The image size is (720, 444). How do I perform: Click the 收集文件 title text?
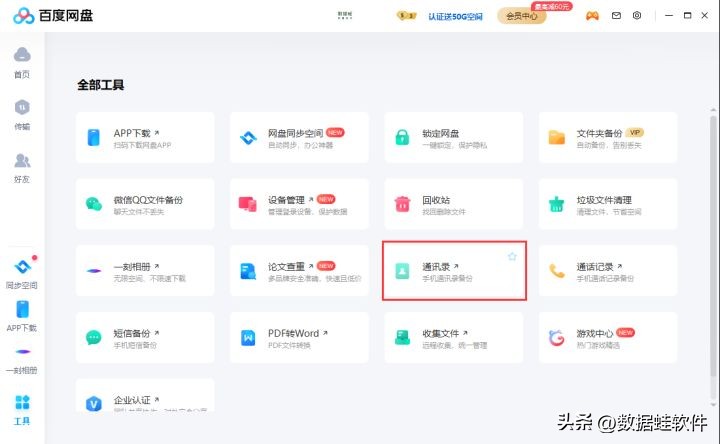pos(441,333)
